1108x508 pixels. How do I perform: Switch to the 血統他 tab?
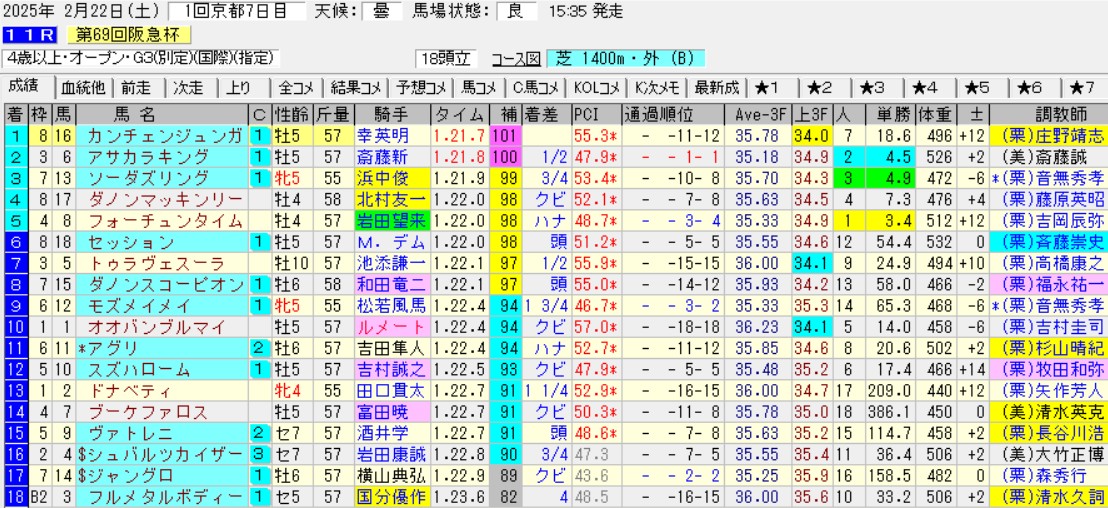click(83, 87)
